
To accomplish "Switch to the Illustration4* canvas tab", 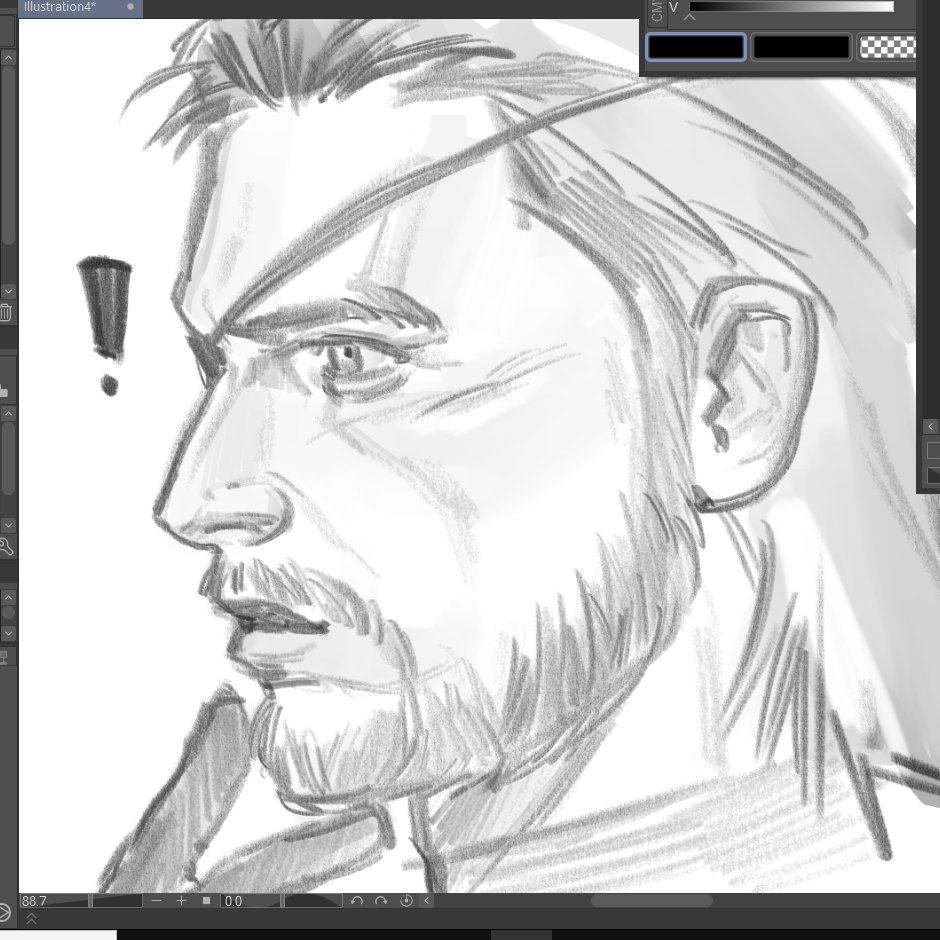I will 80,8.
